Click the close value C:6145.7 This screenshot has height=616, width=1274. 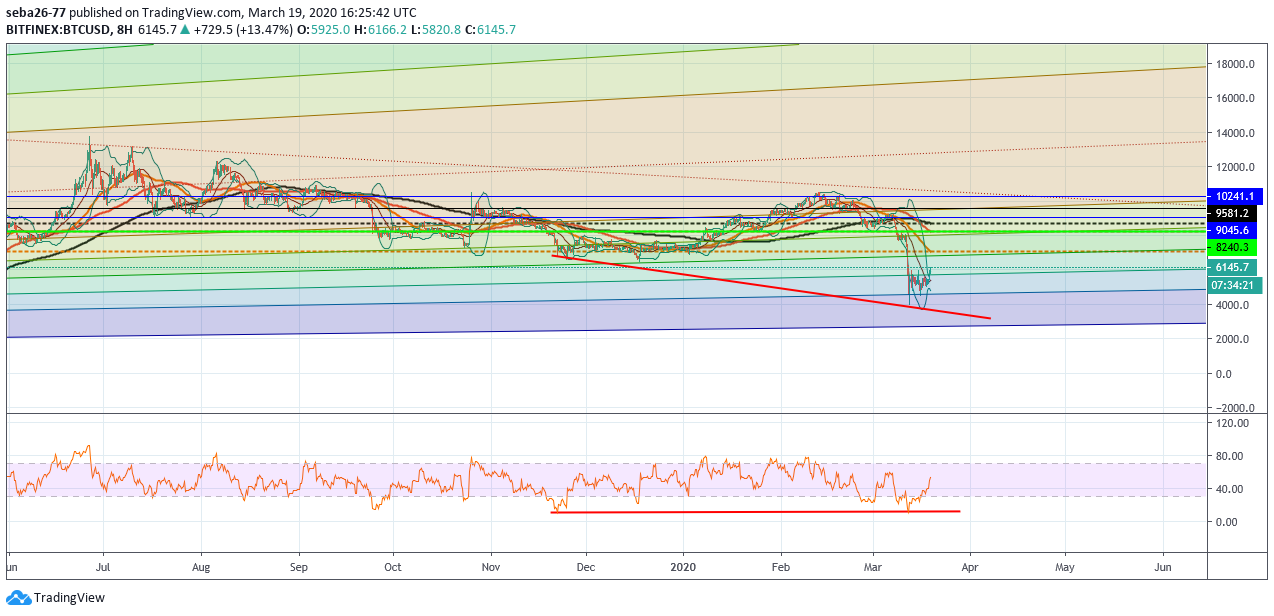click(x=491, y=30)
